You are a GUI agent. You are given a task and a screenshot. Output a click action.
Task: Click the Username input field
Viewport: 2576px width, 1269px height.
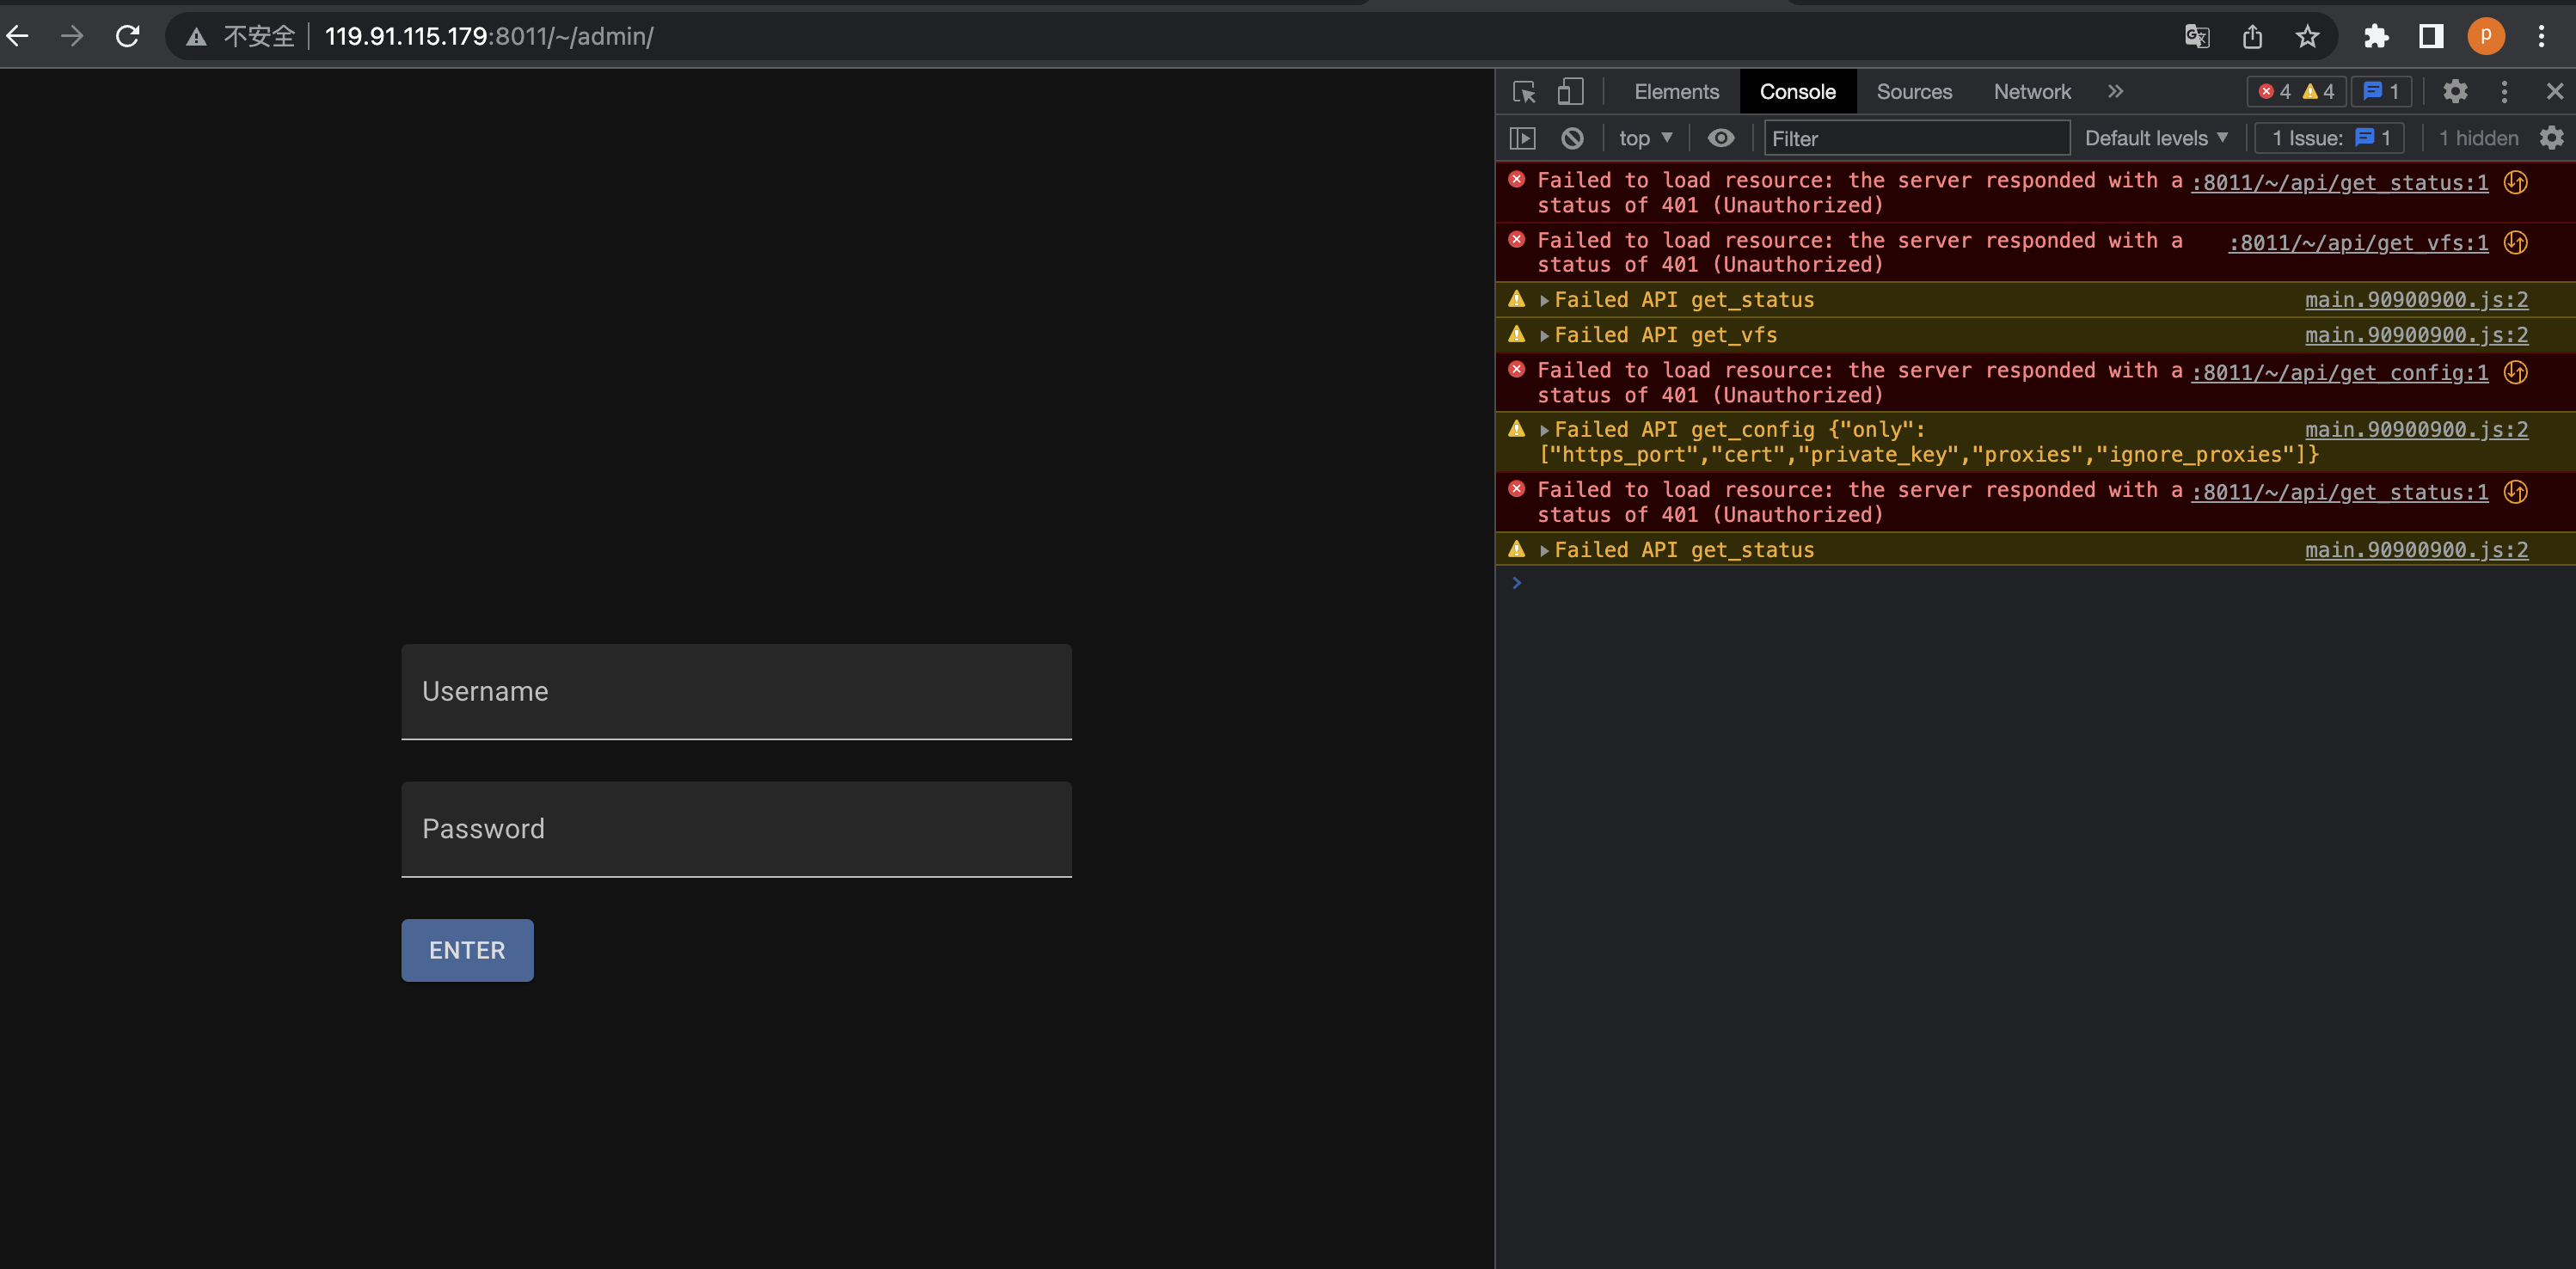click(x=736, y=691)
